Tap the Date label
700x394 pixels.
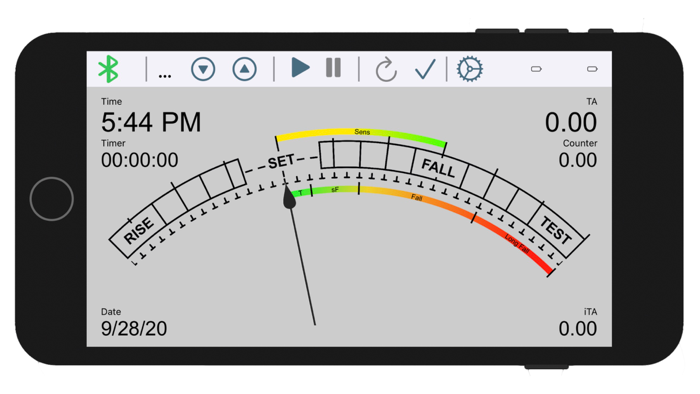[x=111, y=312]
